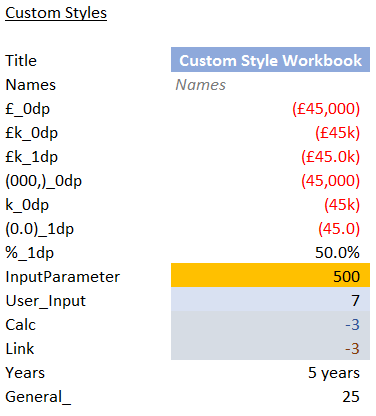Viewport: 376px width, 416px height.
Task: Select the General_ cell with 25
Action: click(270, 397)
